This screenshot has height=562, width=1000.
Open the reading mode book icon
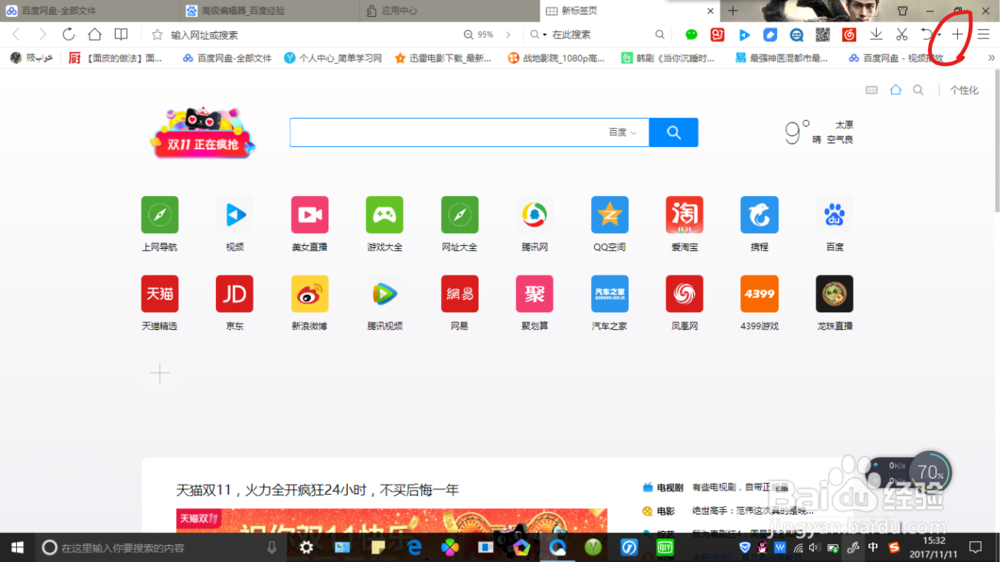pyautogui.click(x=121, y=34)
